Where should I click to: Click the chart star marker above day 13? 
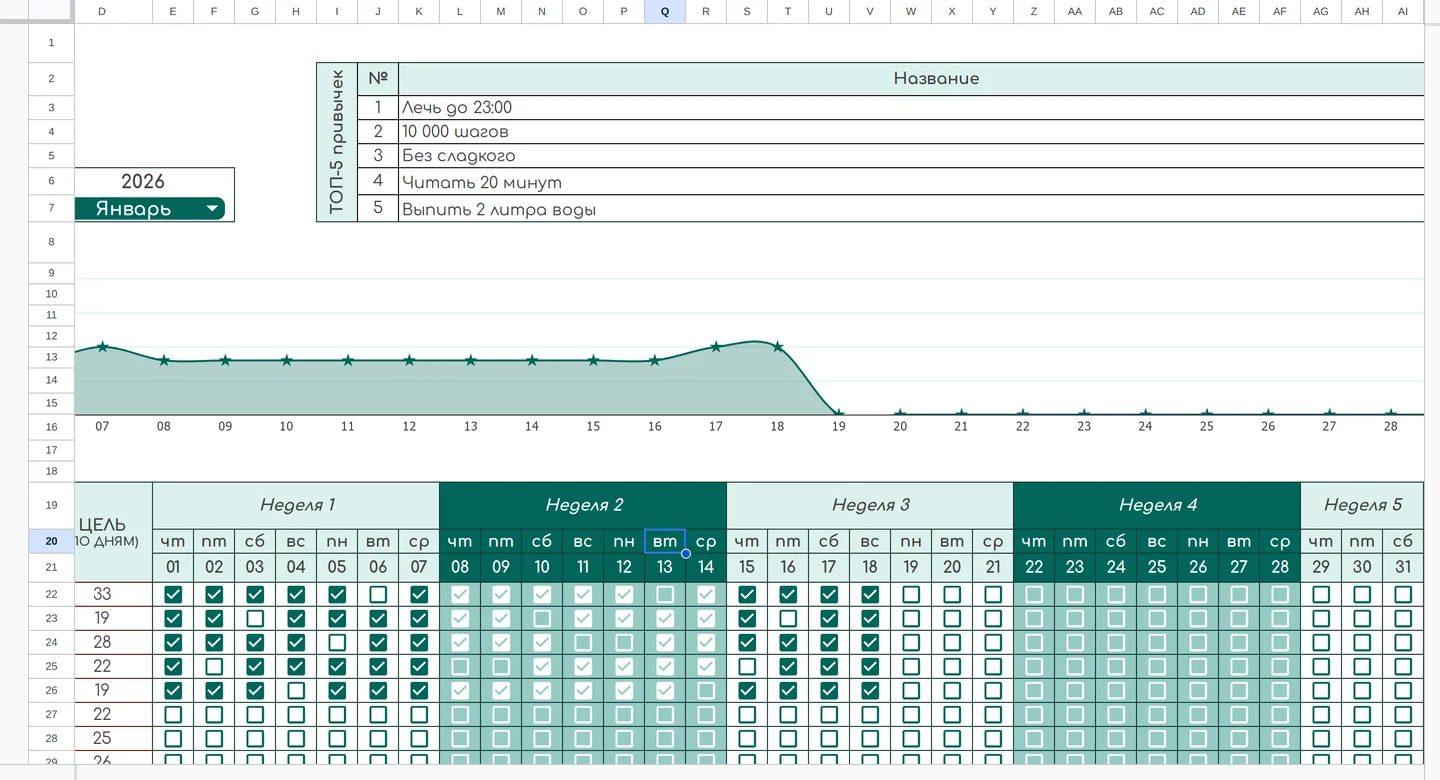[x=470, y=360]
